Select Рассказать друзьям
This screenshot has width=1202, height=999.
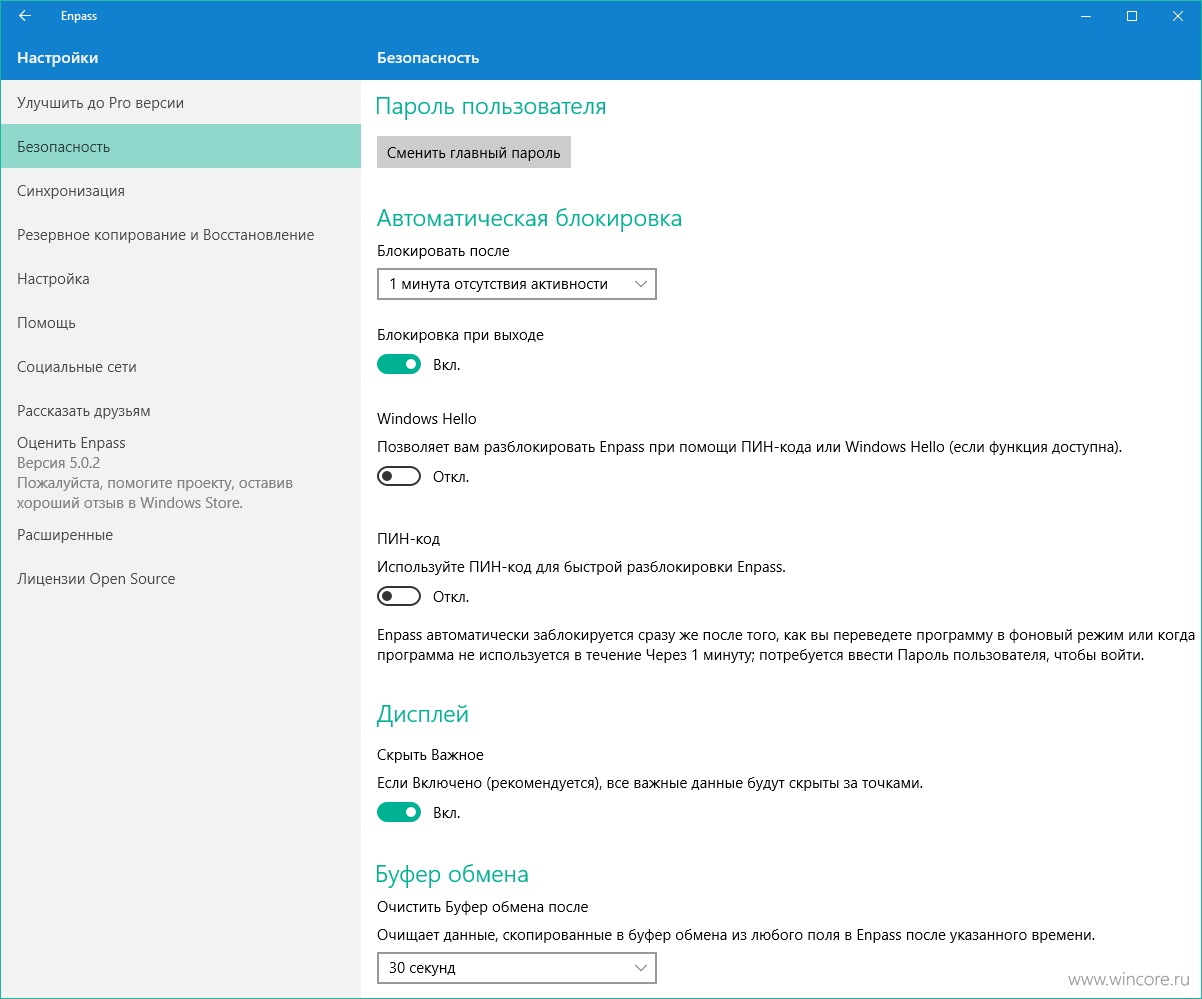pos(180,411)
